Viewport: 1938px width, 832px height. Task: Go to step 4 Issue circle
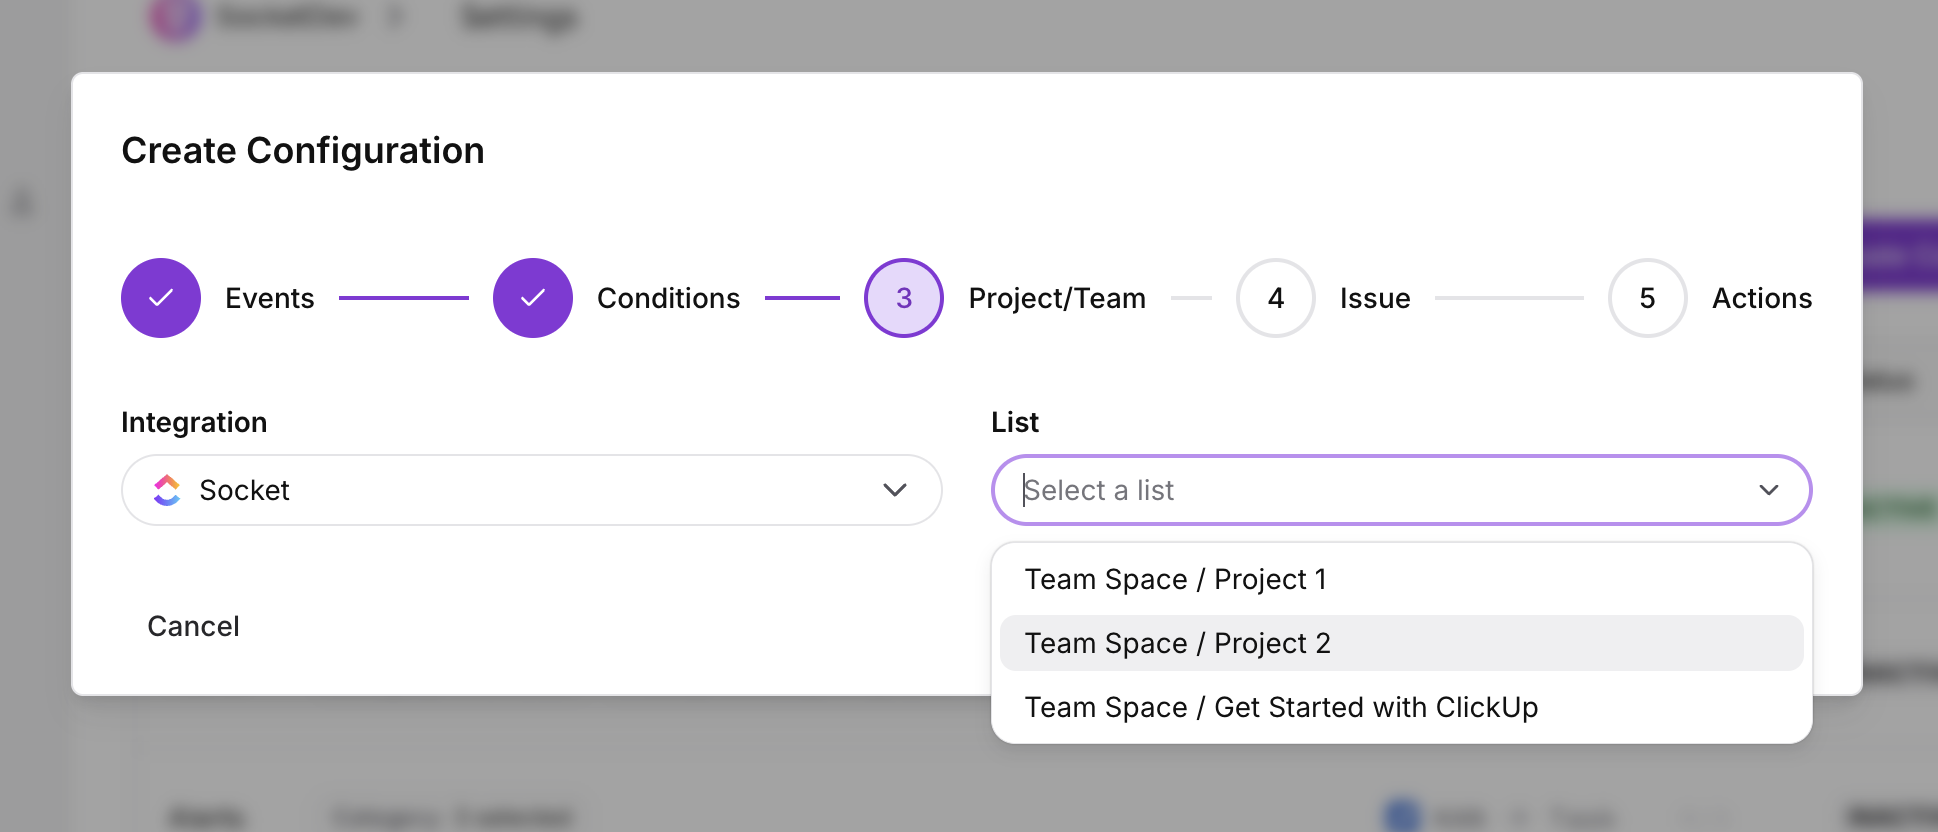[x=1276, y=298]
